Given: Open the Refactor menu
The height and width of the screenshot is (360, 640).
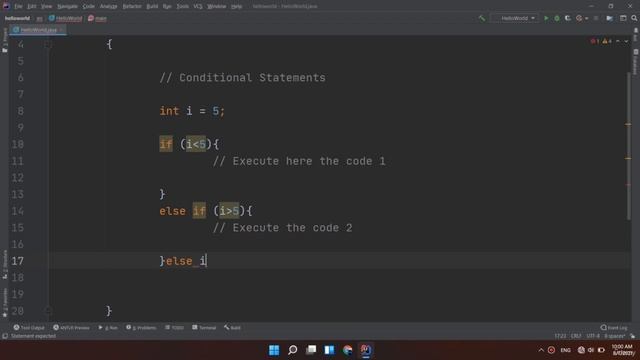Looking at the screenshot, I should point(132,6).
